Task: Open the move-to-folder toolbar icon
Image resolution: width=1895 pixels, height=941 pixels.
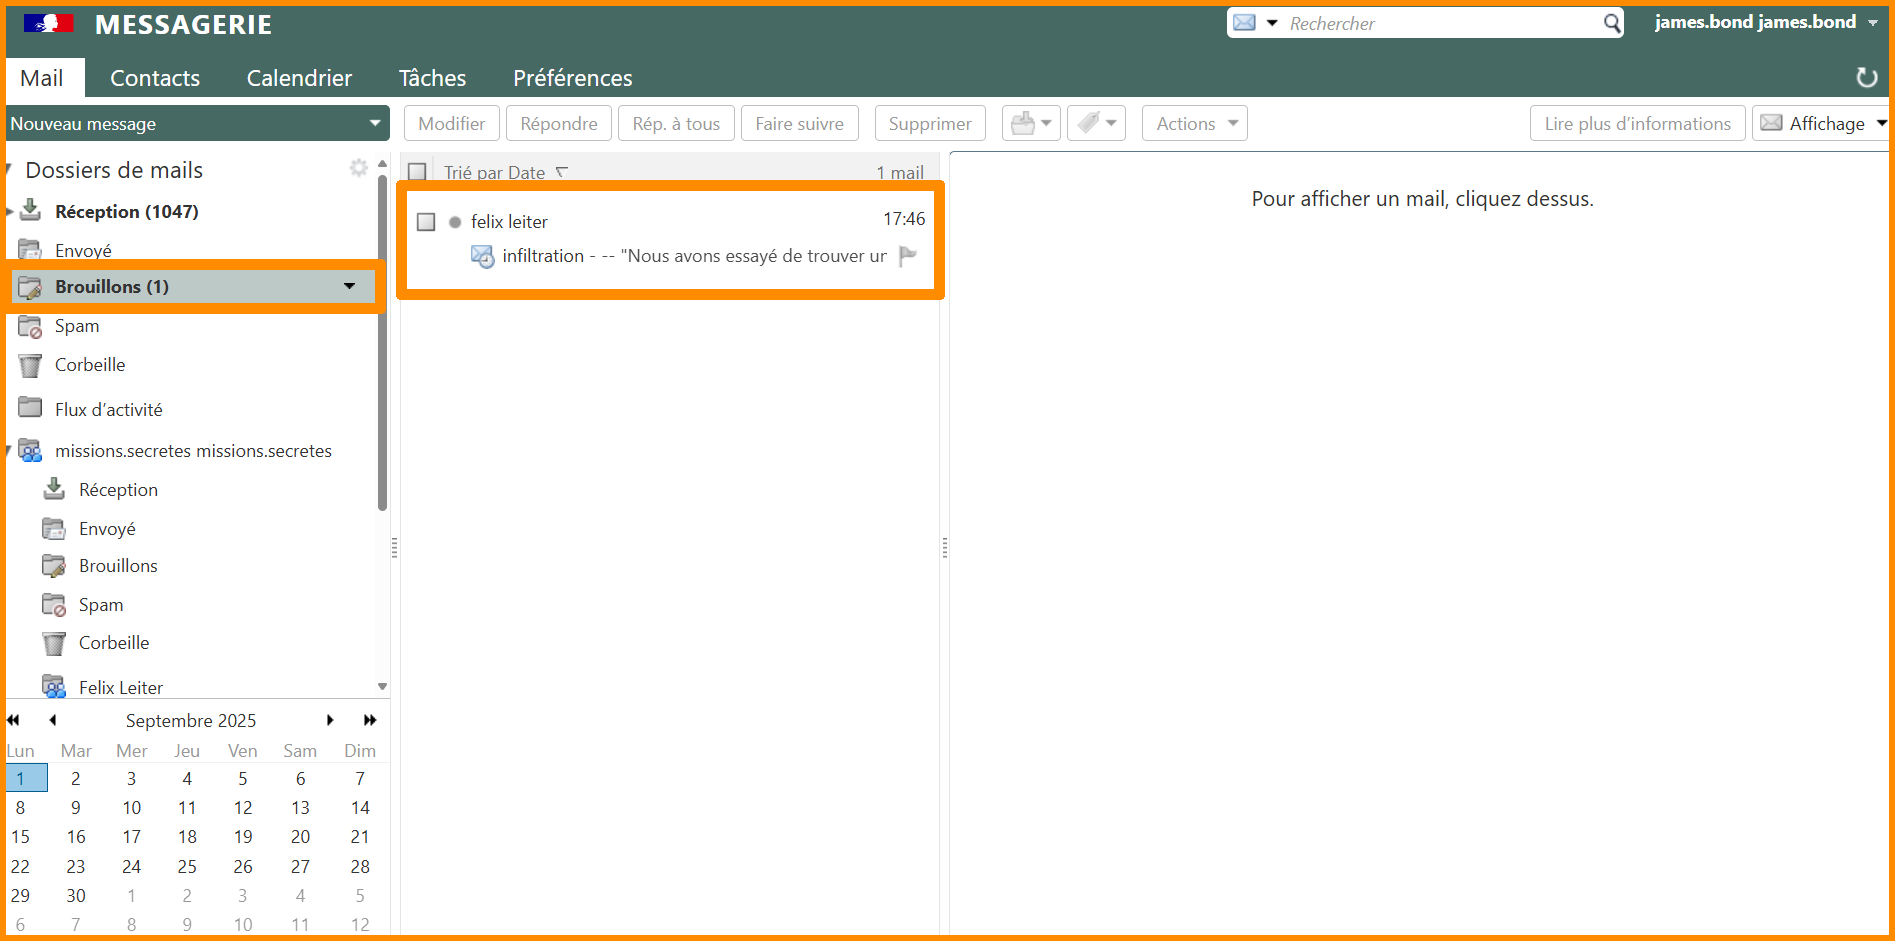Action: pos(1030,123)
